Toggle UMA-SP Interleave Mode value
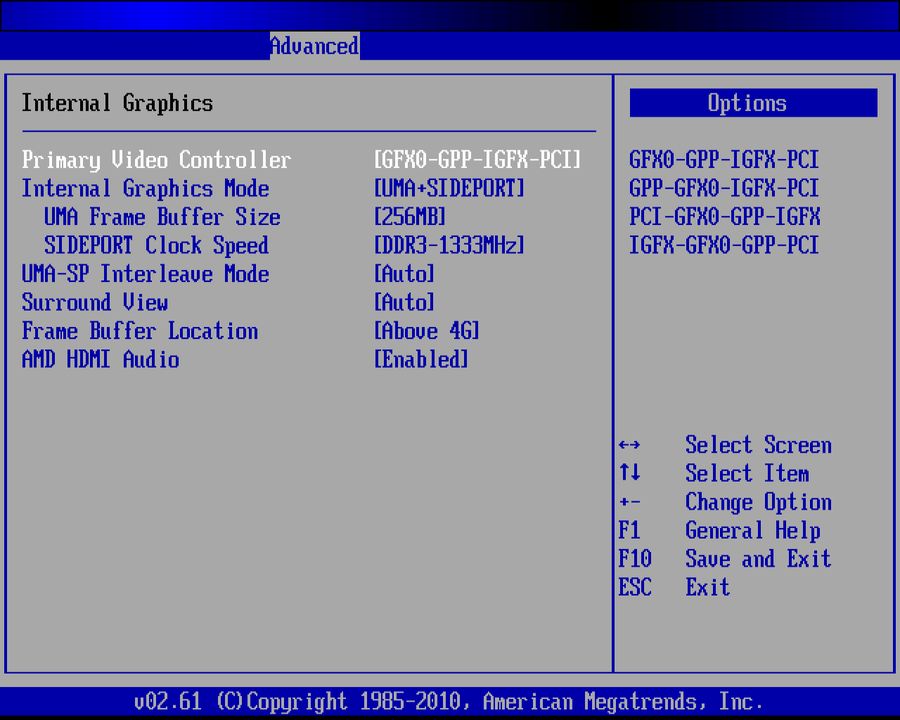900x720 pixels. [404, 274]
